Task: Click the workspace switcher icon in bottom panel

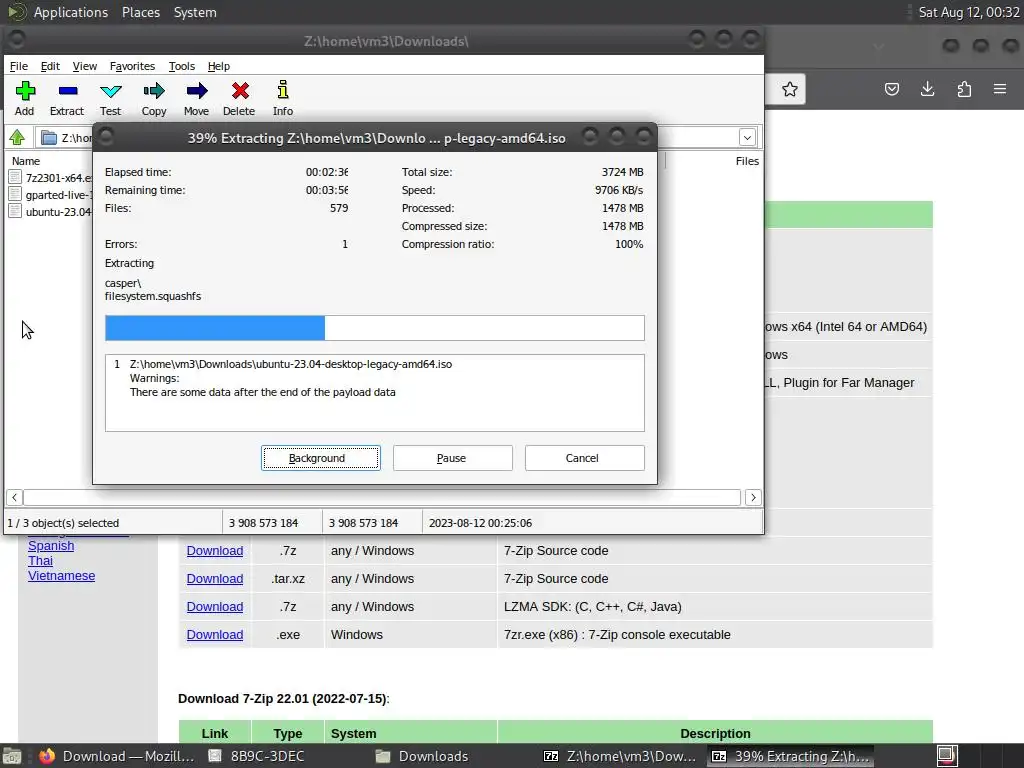Action: pos(947,756)
